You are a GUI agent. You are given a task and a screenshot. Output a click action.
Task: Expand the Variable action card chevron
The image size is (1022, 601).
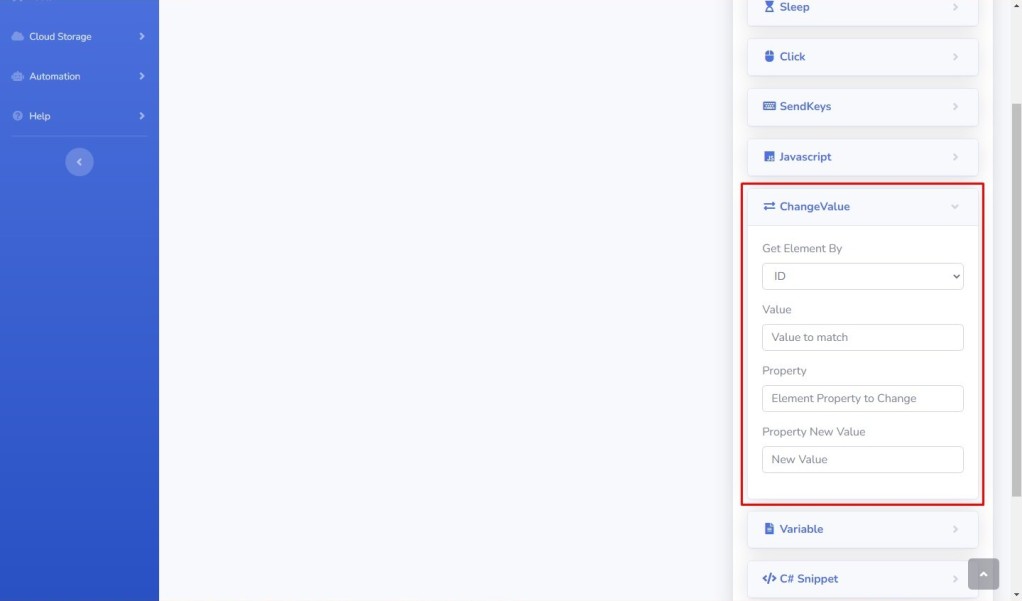pyautogui.click(x=955, y=529)
